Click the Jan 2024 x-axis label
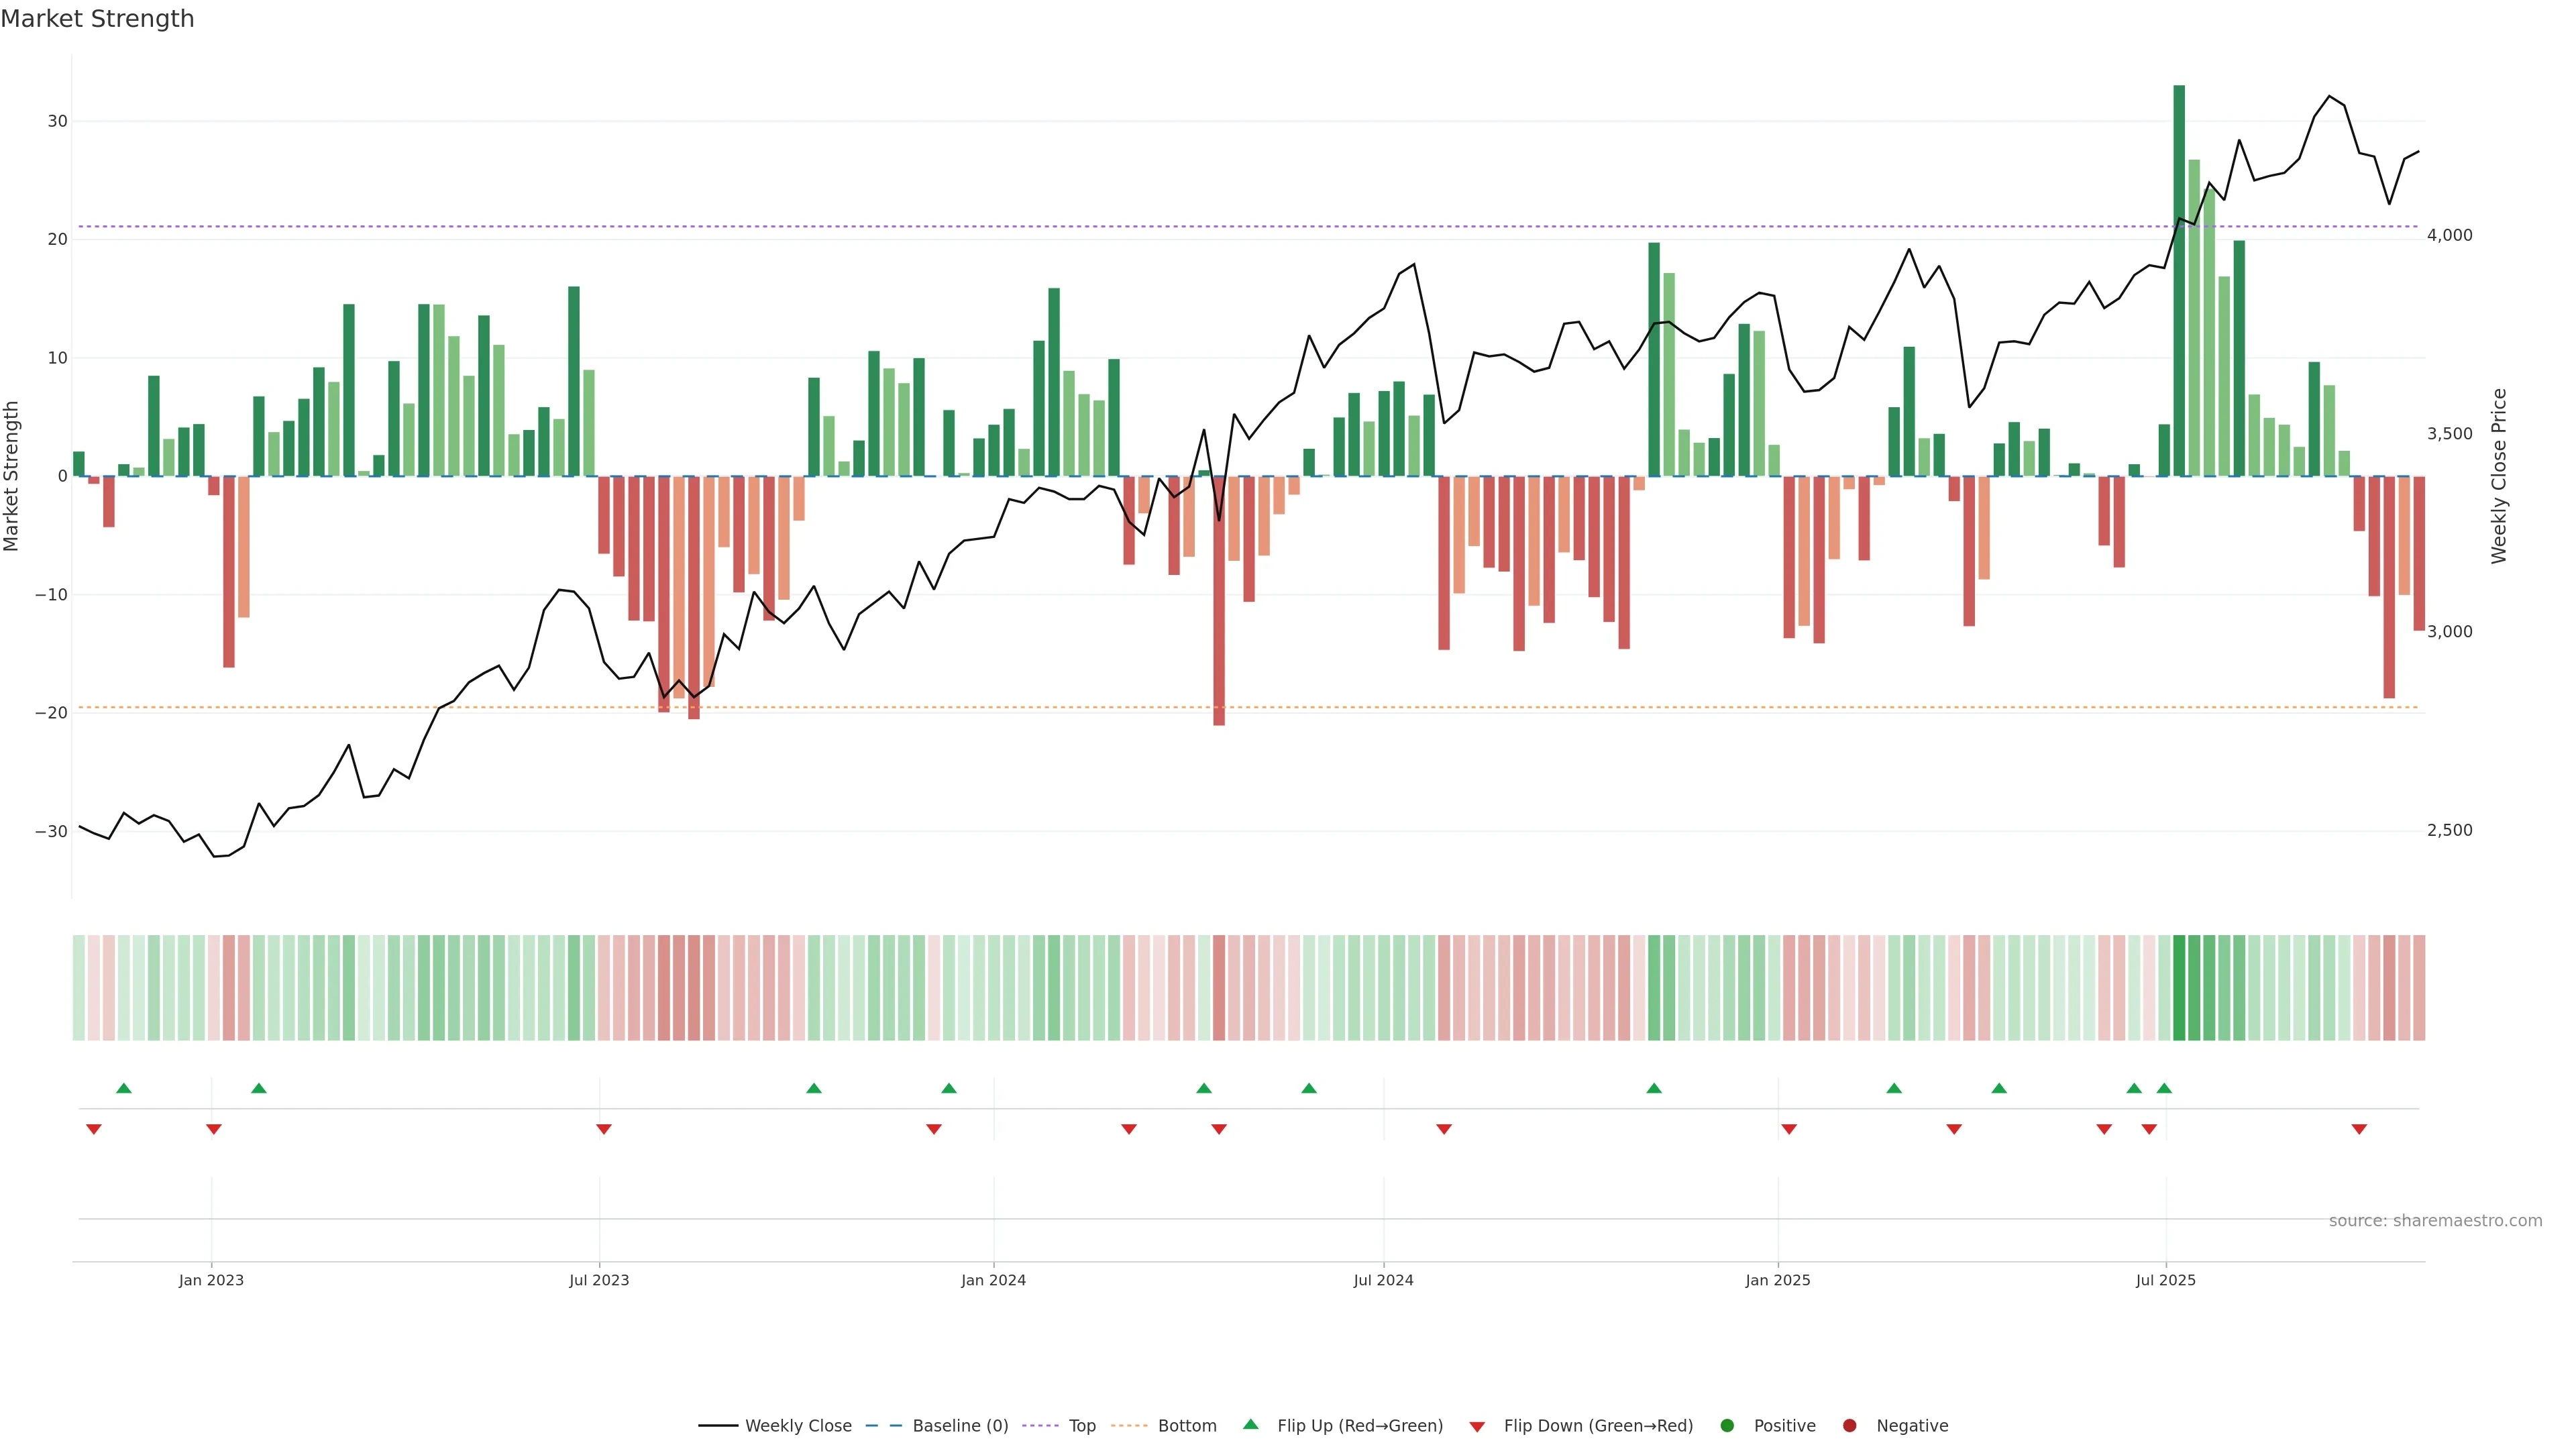The height and width of the screenshot is (1449, 2576). [993, 1280]
